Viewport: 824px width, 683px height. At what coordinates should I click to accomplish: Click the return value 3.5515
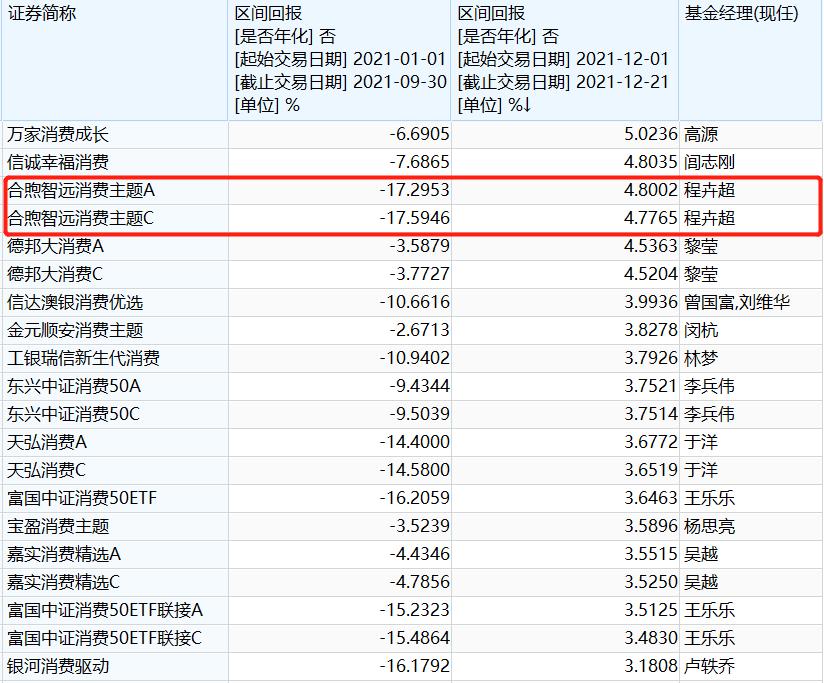(651, 554)
